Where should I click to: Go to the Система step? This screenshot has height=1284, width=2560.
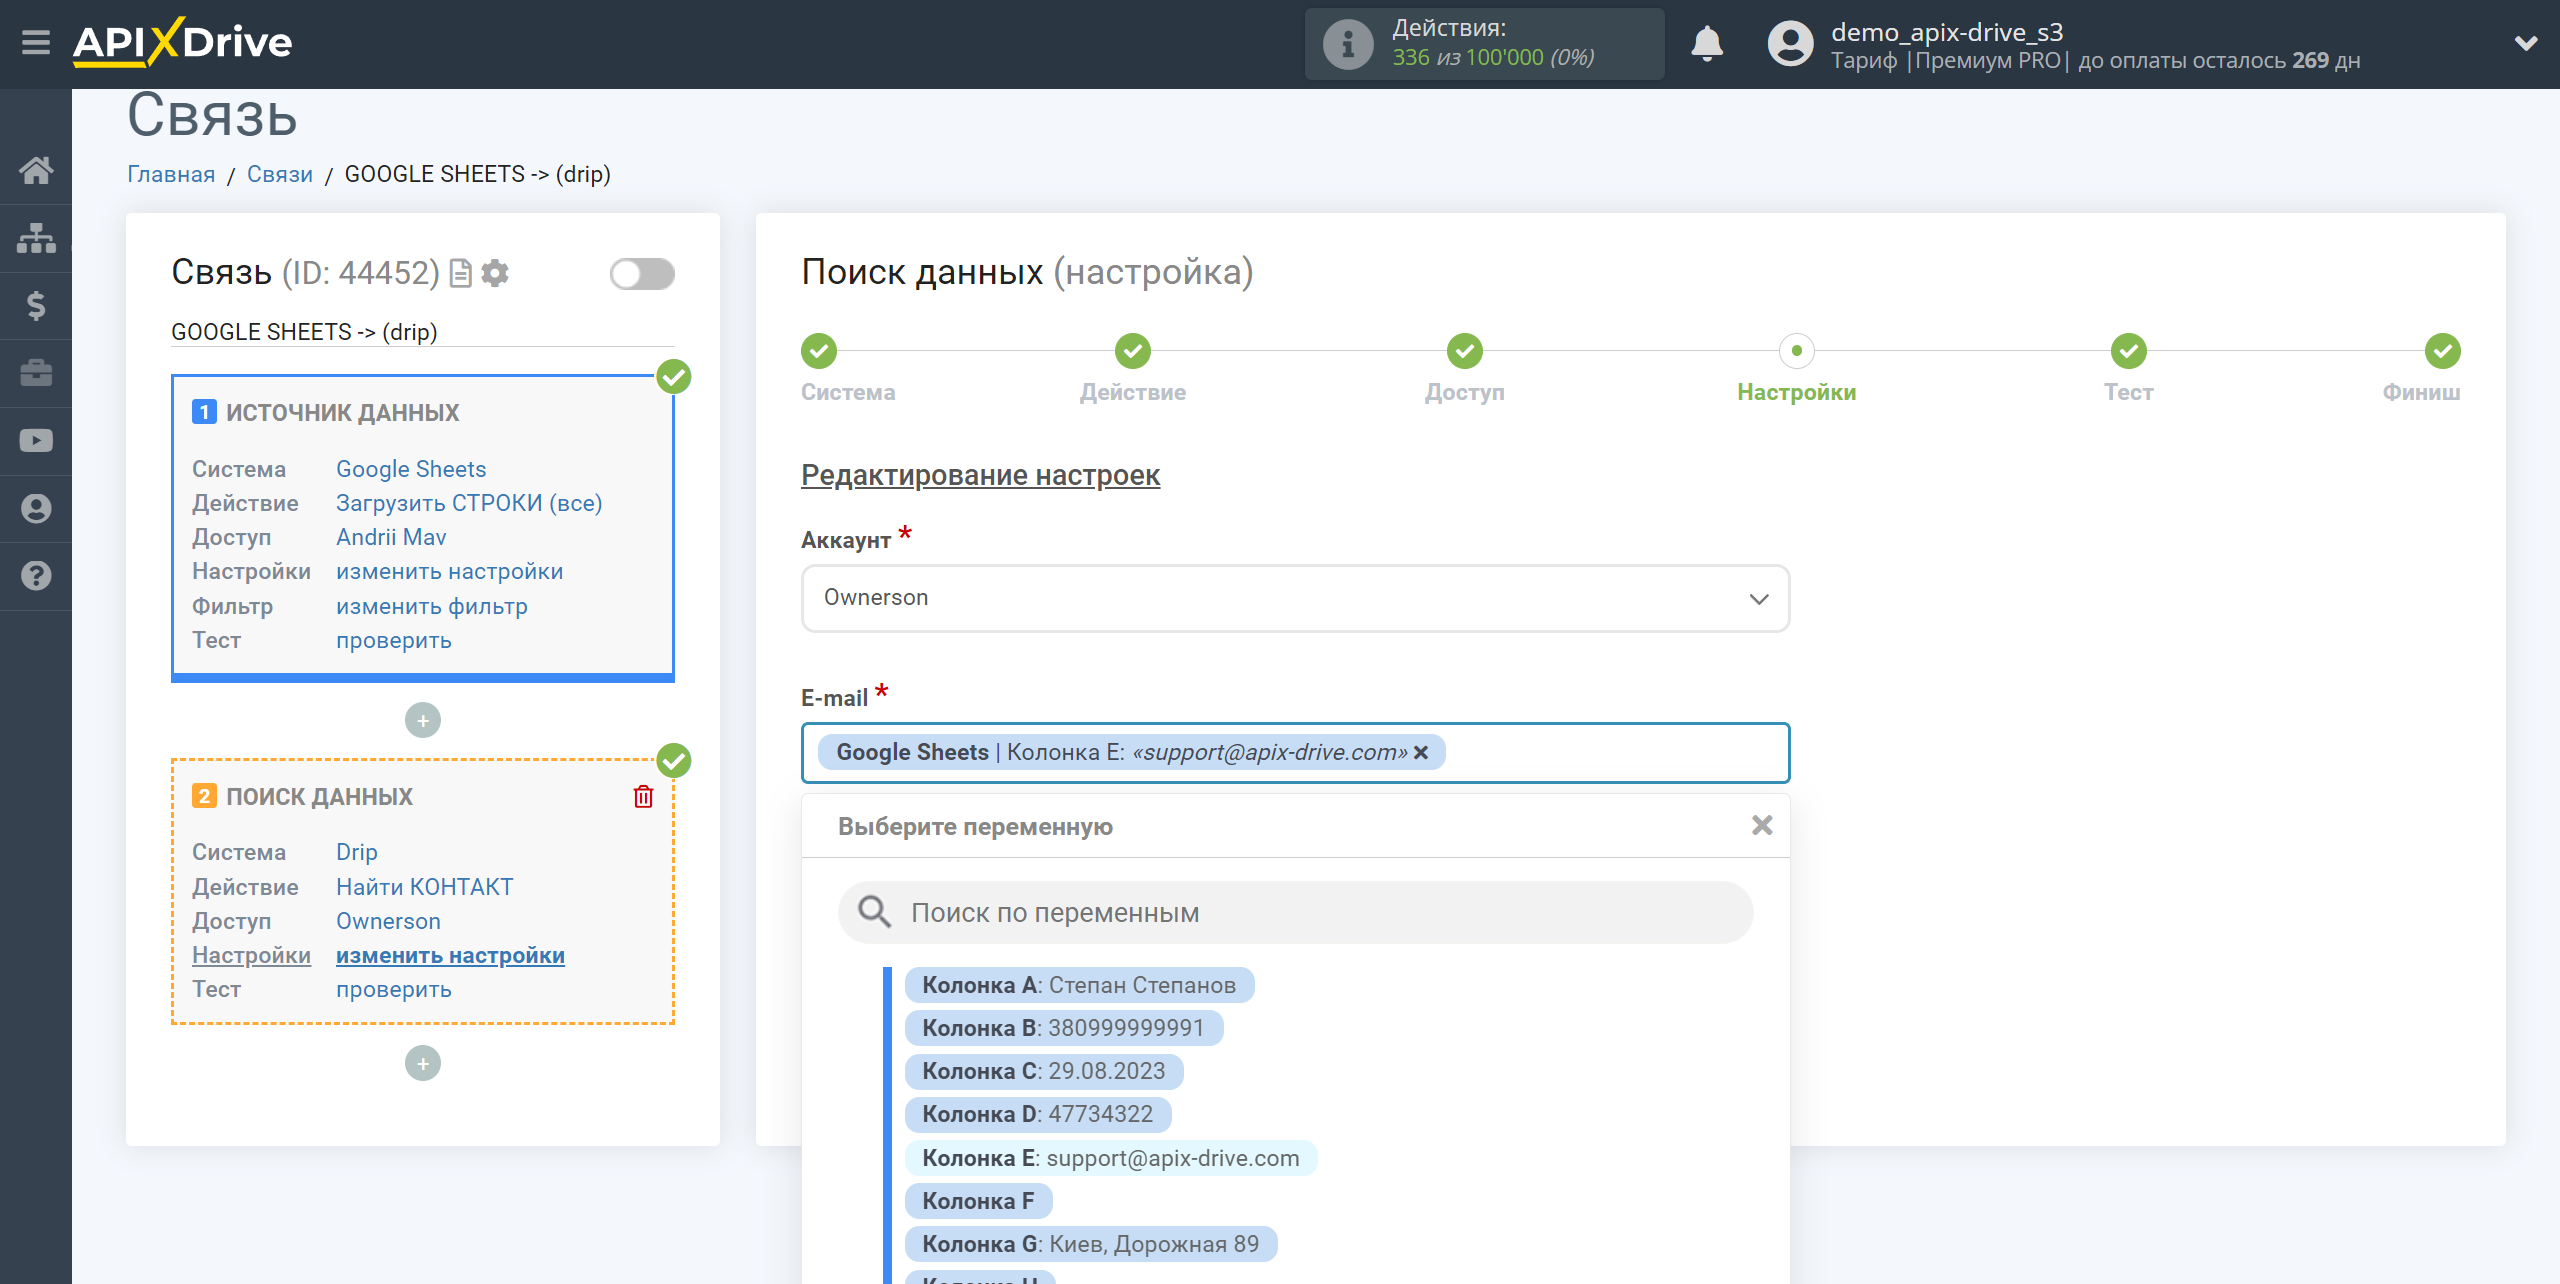[x=819, y=351]
